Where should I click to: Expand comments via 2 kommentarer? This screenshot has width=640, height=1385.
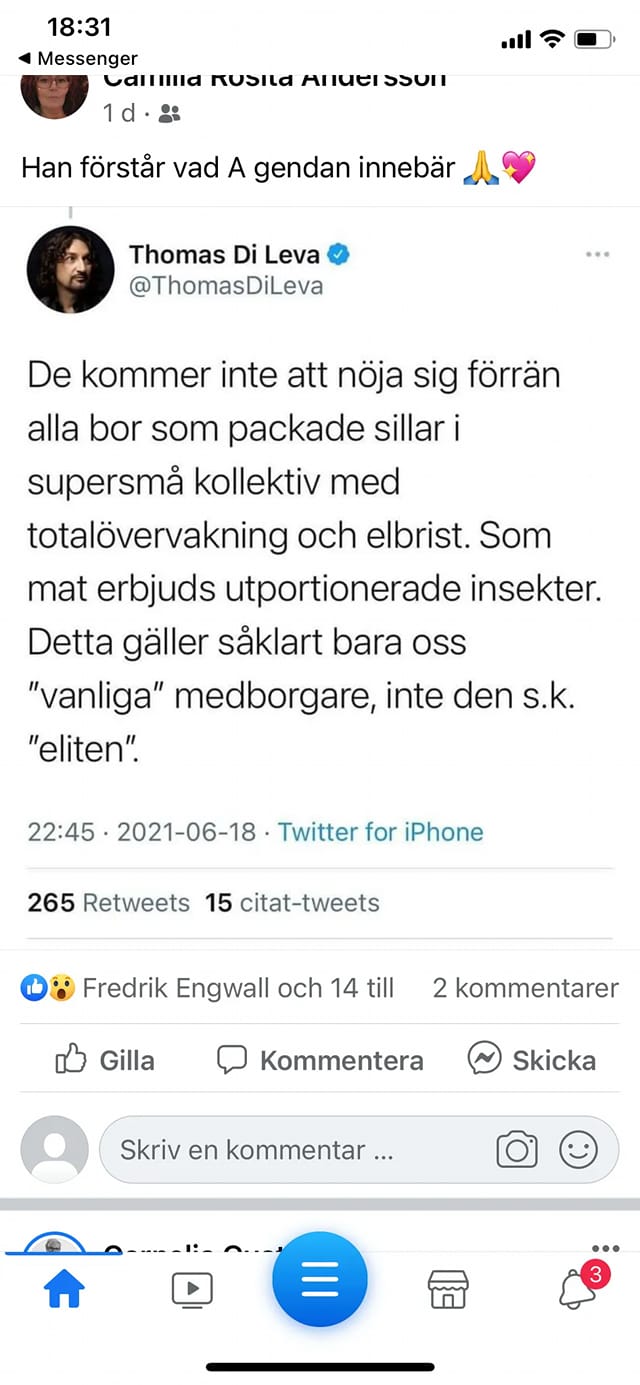coord(524,988)
